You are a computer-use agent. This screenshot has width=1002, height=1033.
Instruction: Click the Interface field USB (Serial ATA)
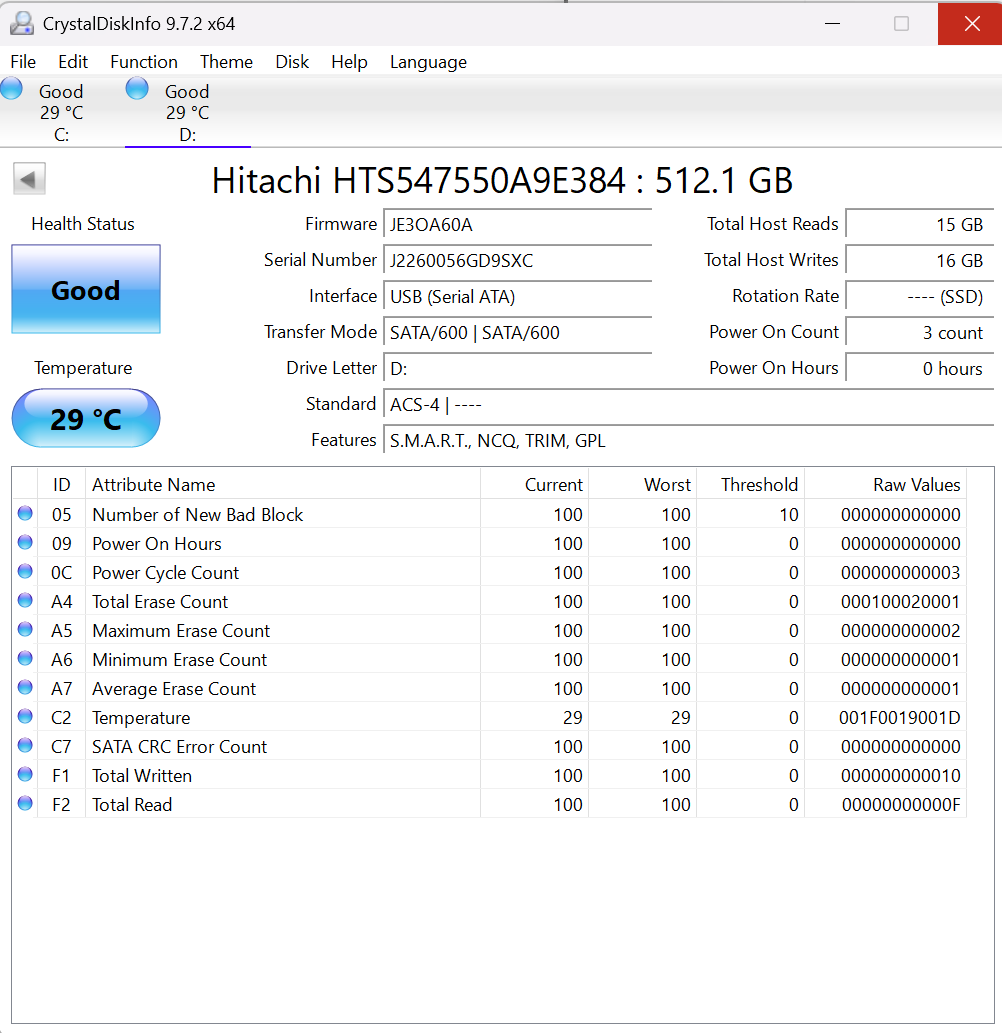point(517,296)
